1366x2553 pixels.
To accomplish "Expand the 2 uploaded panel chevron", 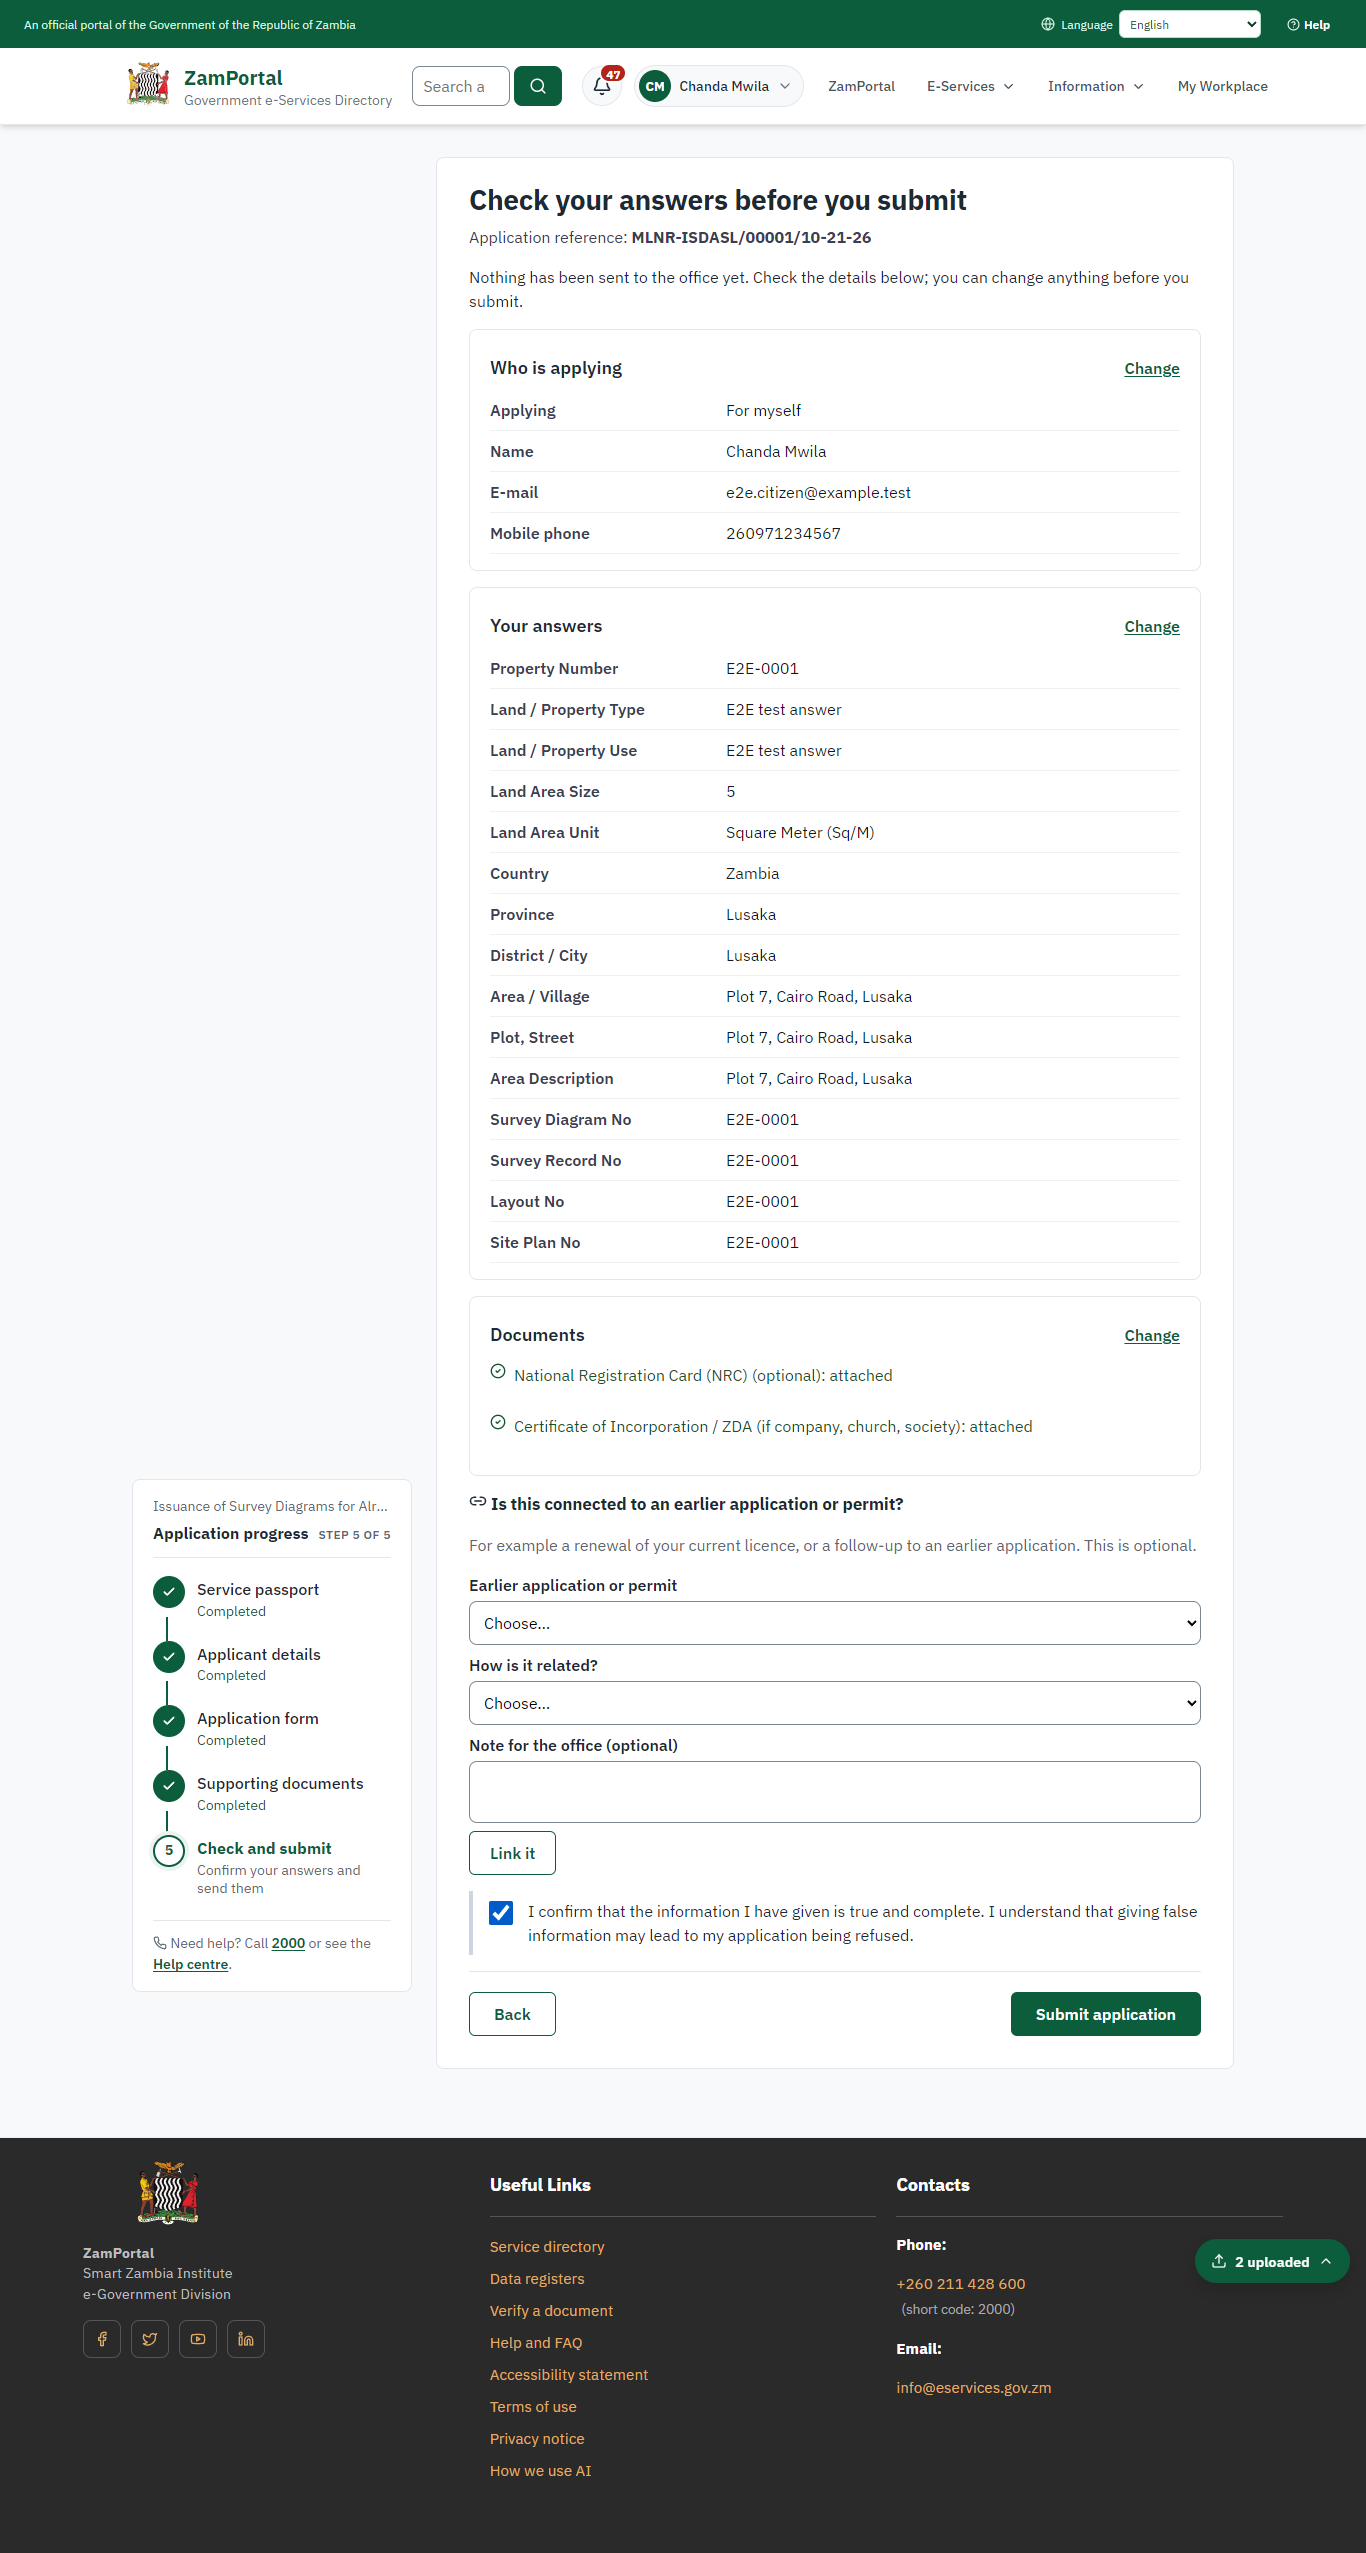I will 1326,2261.
